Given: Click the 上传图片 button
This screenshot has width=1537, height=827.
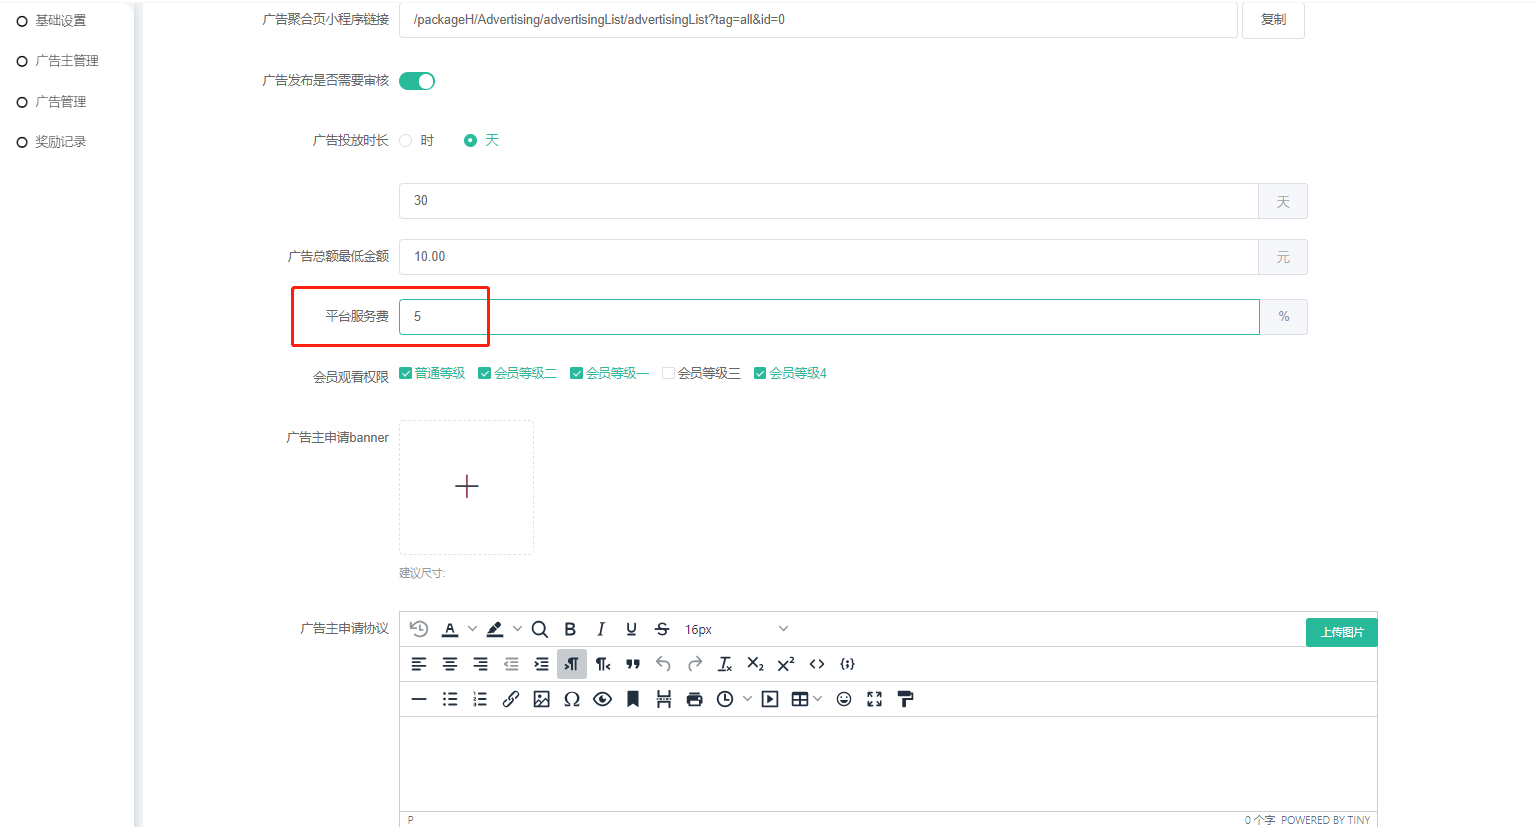Looking at the screenshot, I should pos(1341,632).
